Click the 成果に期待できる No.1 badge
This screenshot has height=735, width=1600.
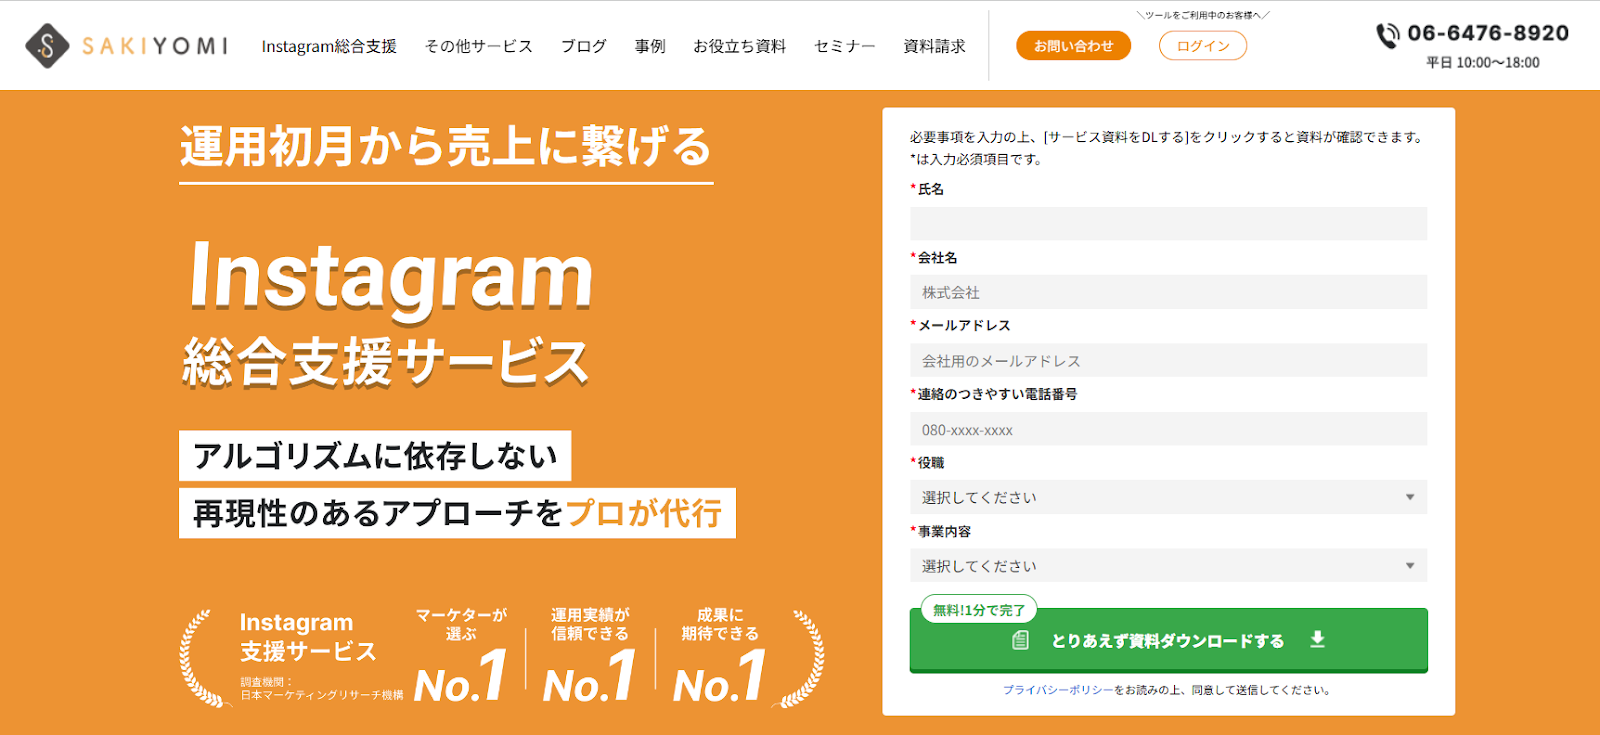coord(720,655)
